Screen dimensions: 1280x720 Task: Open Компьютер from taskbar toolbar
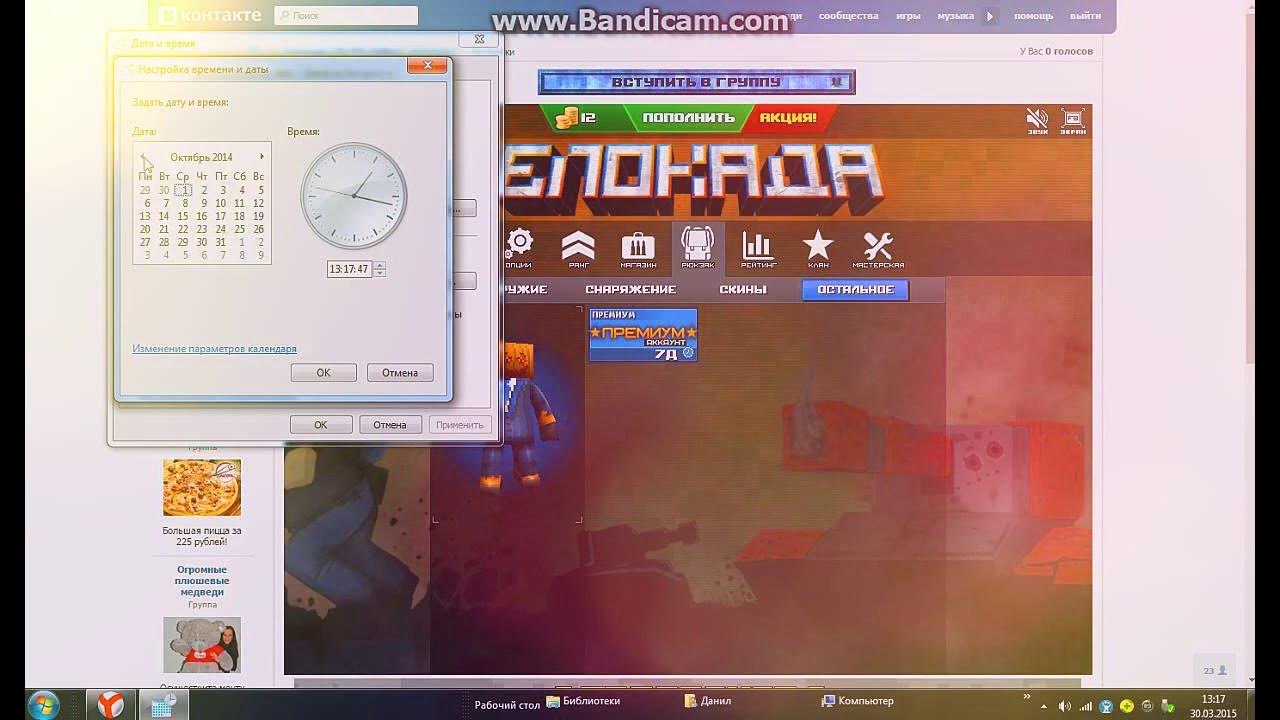(x=857, y=701)
